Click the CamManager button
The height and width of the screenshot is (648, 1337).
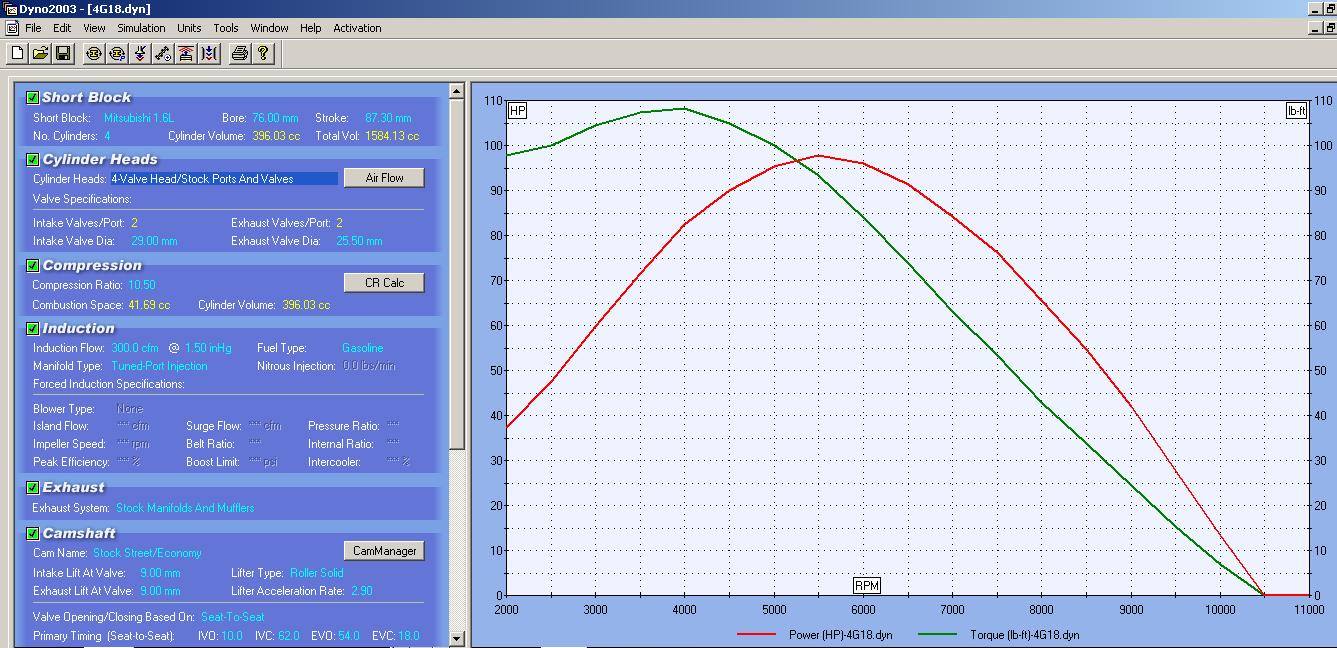pyautogui.click(x=384, y=551)
